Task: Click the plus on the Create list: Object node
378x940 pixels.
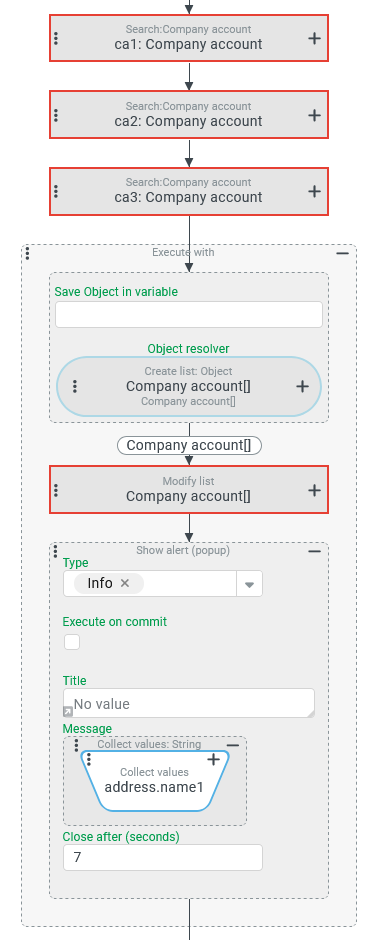Action: [303, 387]
